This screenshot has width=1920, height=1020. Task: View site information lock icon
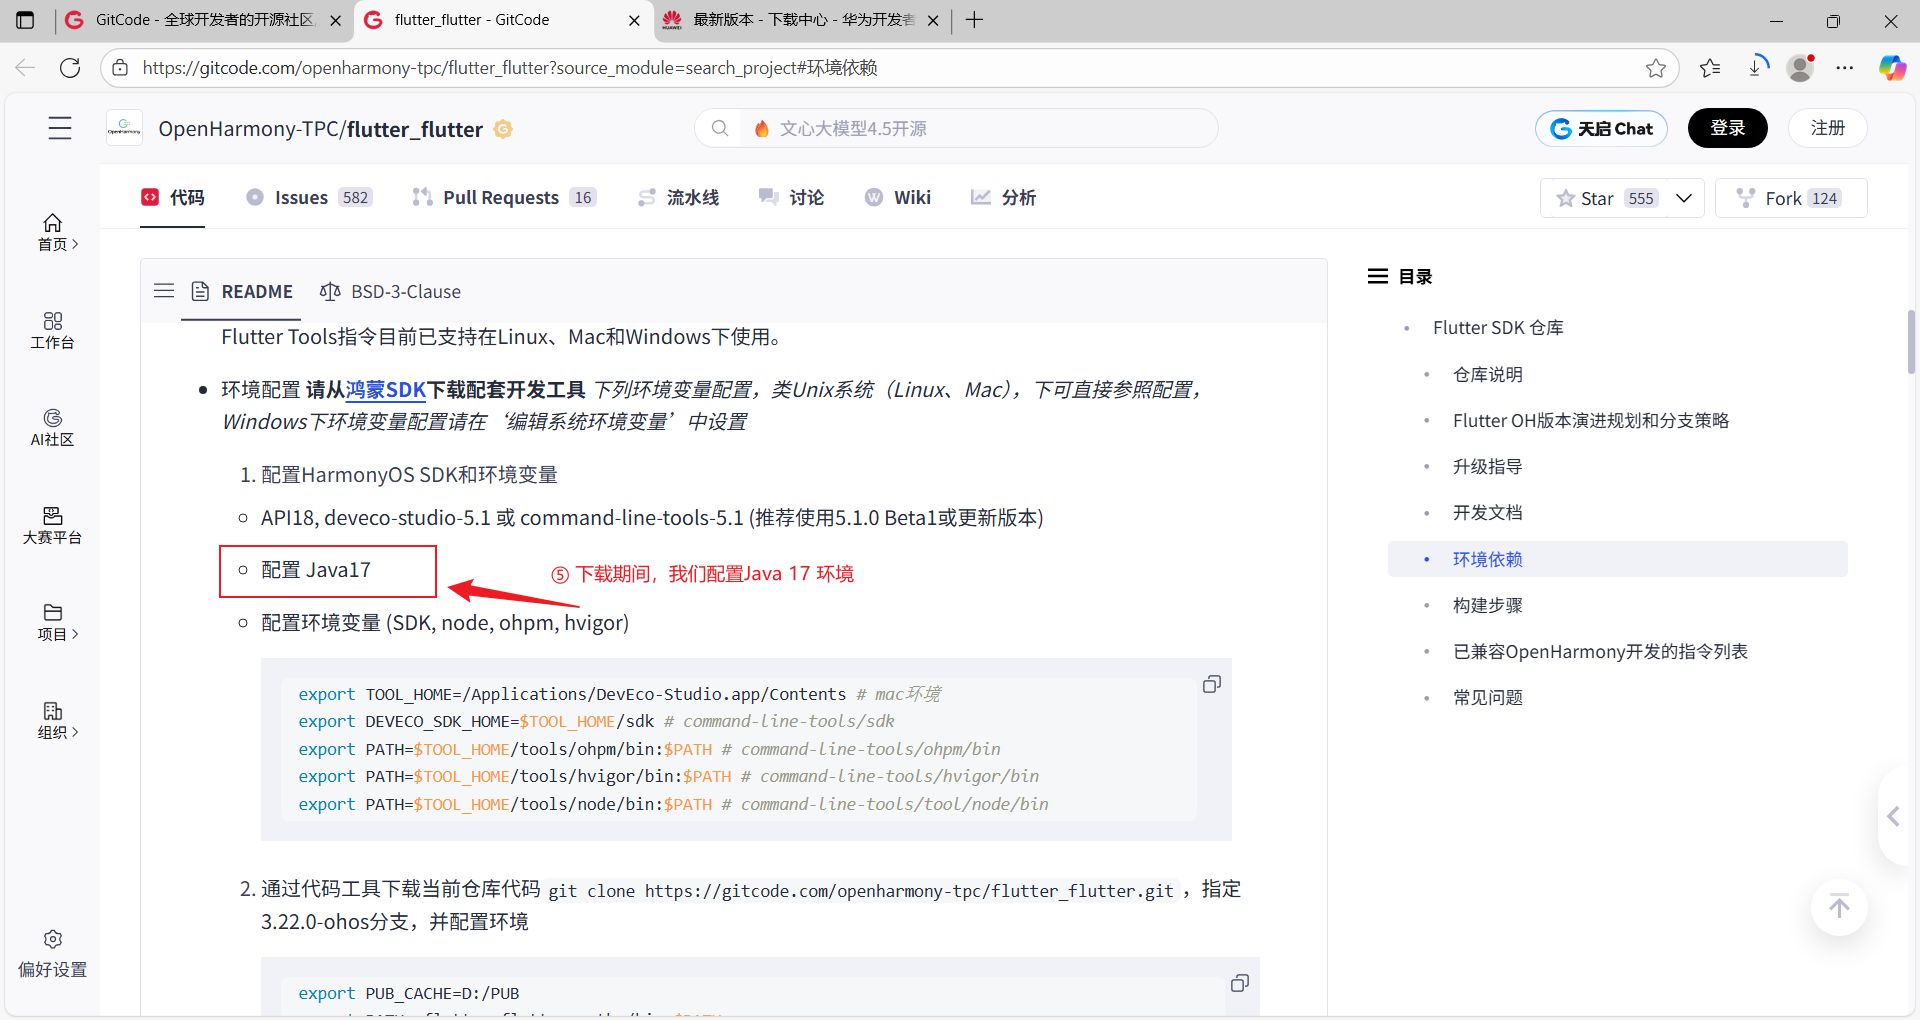tap(120, 67)
